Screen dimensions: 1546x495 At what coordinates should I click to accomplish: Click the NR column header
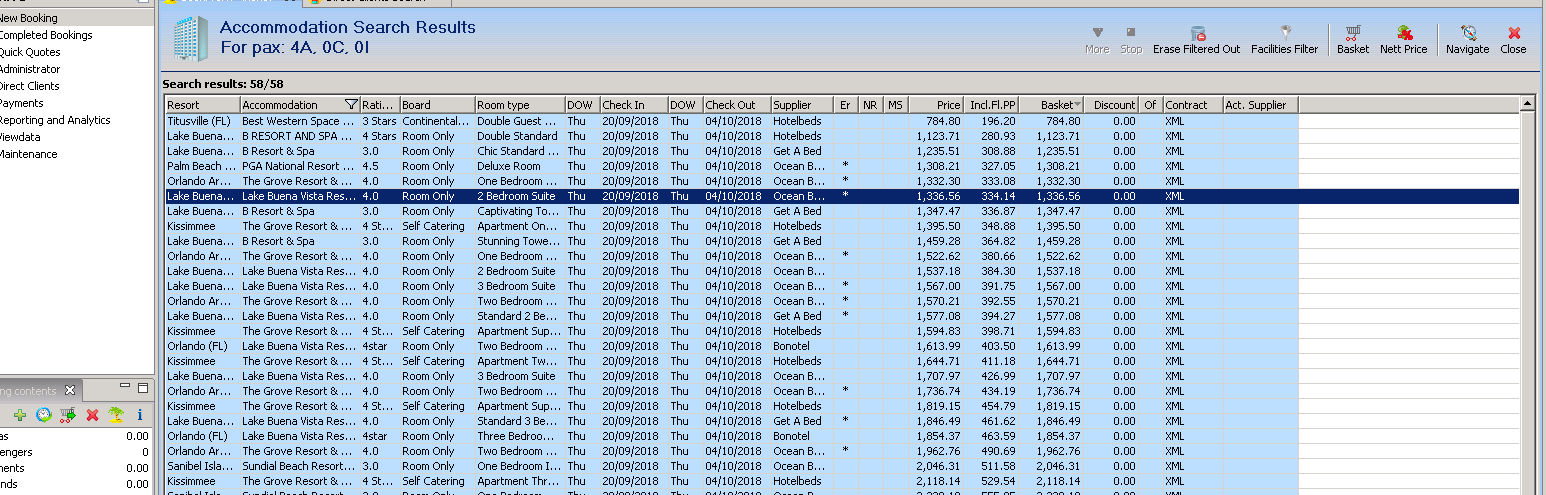click(871, 105)
